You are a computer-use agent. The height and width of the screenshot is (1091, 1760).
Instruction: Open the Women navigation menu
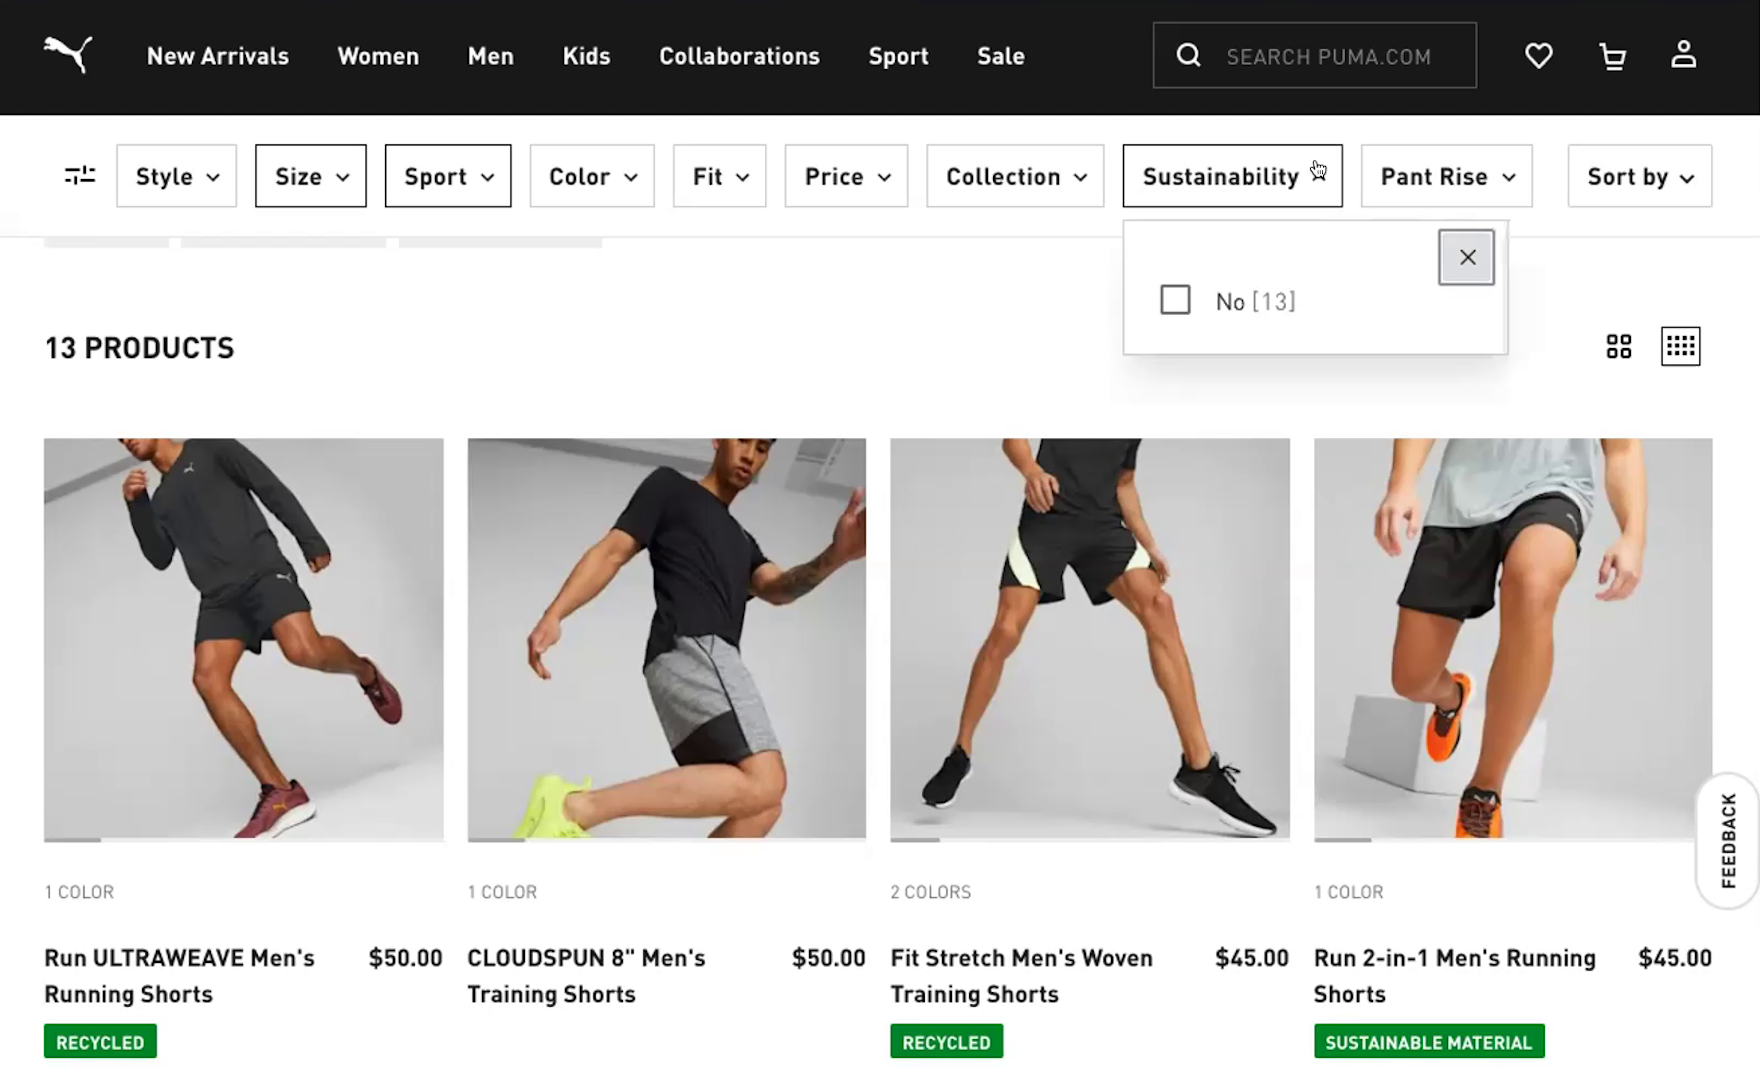pyautogui.click(x=378, y=56)
